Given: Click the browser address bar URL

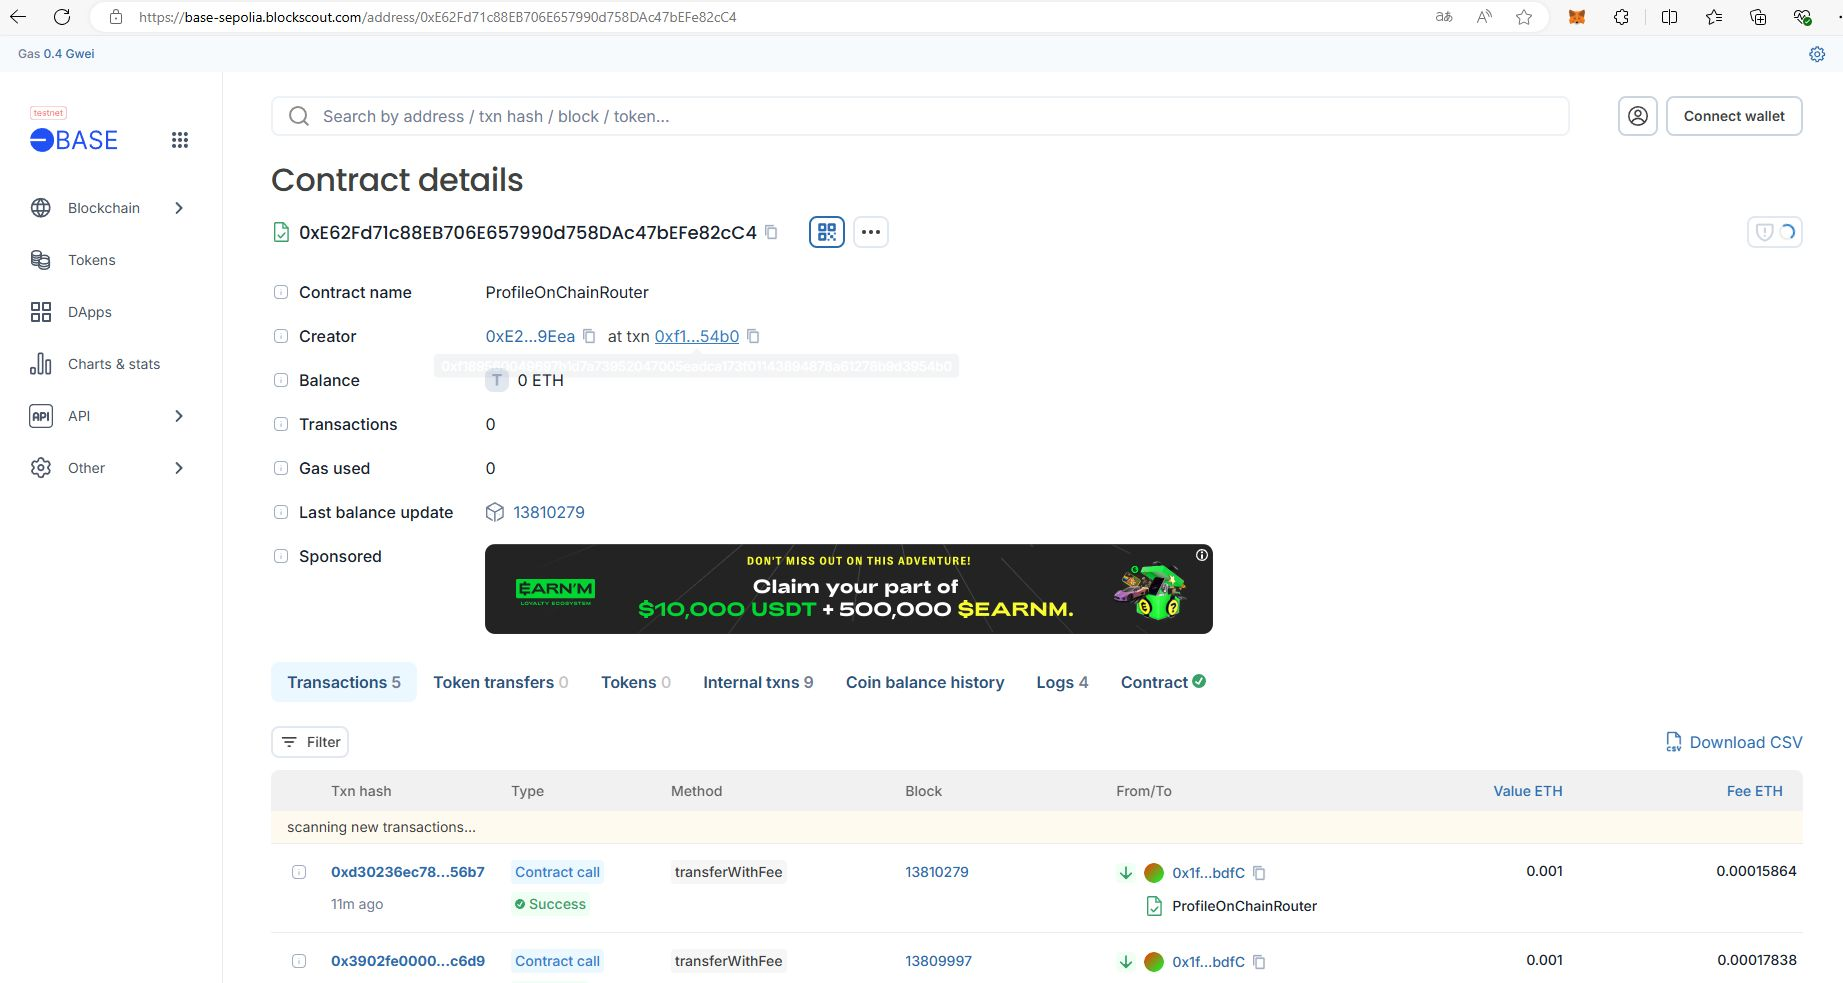Looking at the screenshot, I should (x=437, y=17).
